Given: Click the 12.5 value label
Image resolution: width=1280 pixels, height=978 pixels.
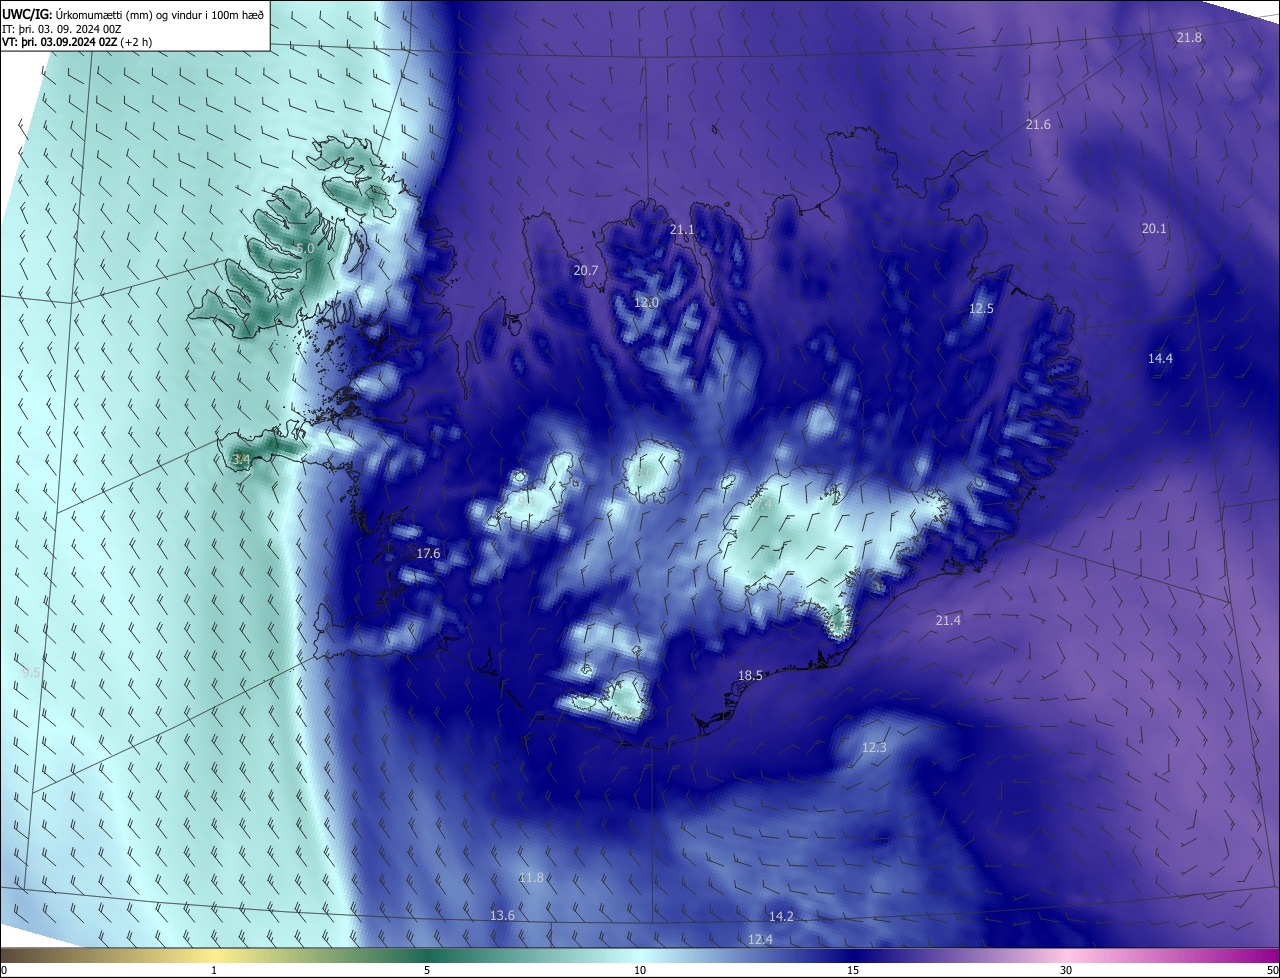Looking at the screenshot, I should click(981, 308).
